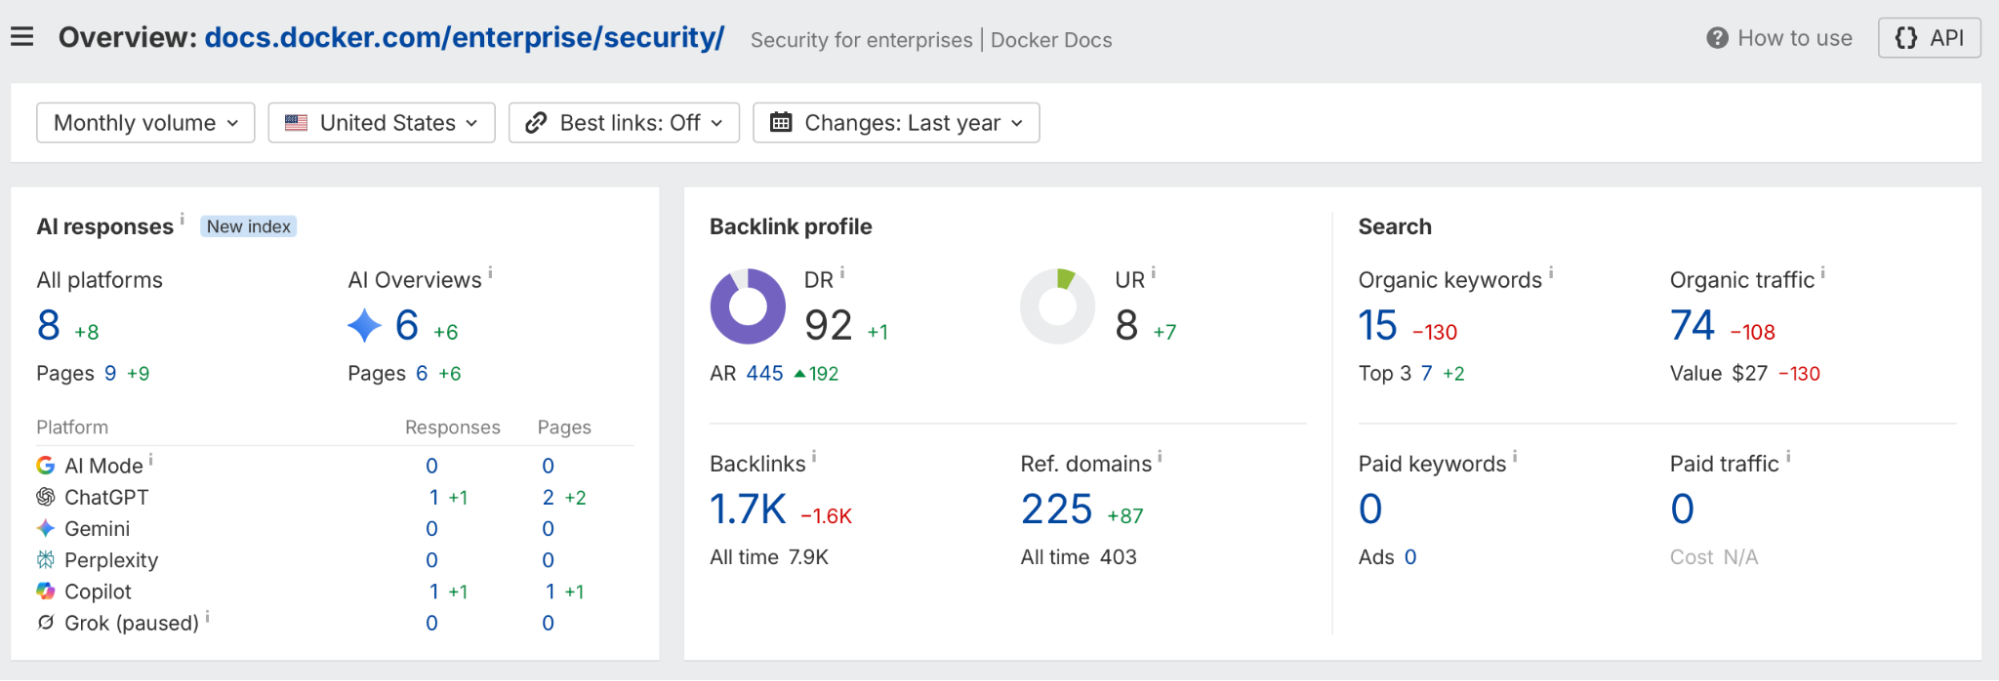
Task: Click Top 3 keywords value 7
Action: tap(1427, 373)
